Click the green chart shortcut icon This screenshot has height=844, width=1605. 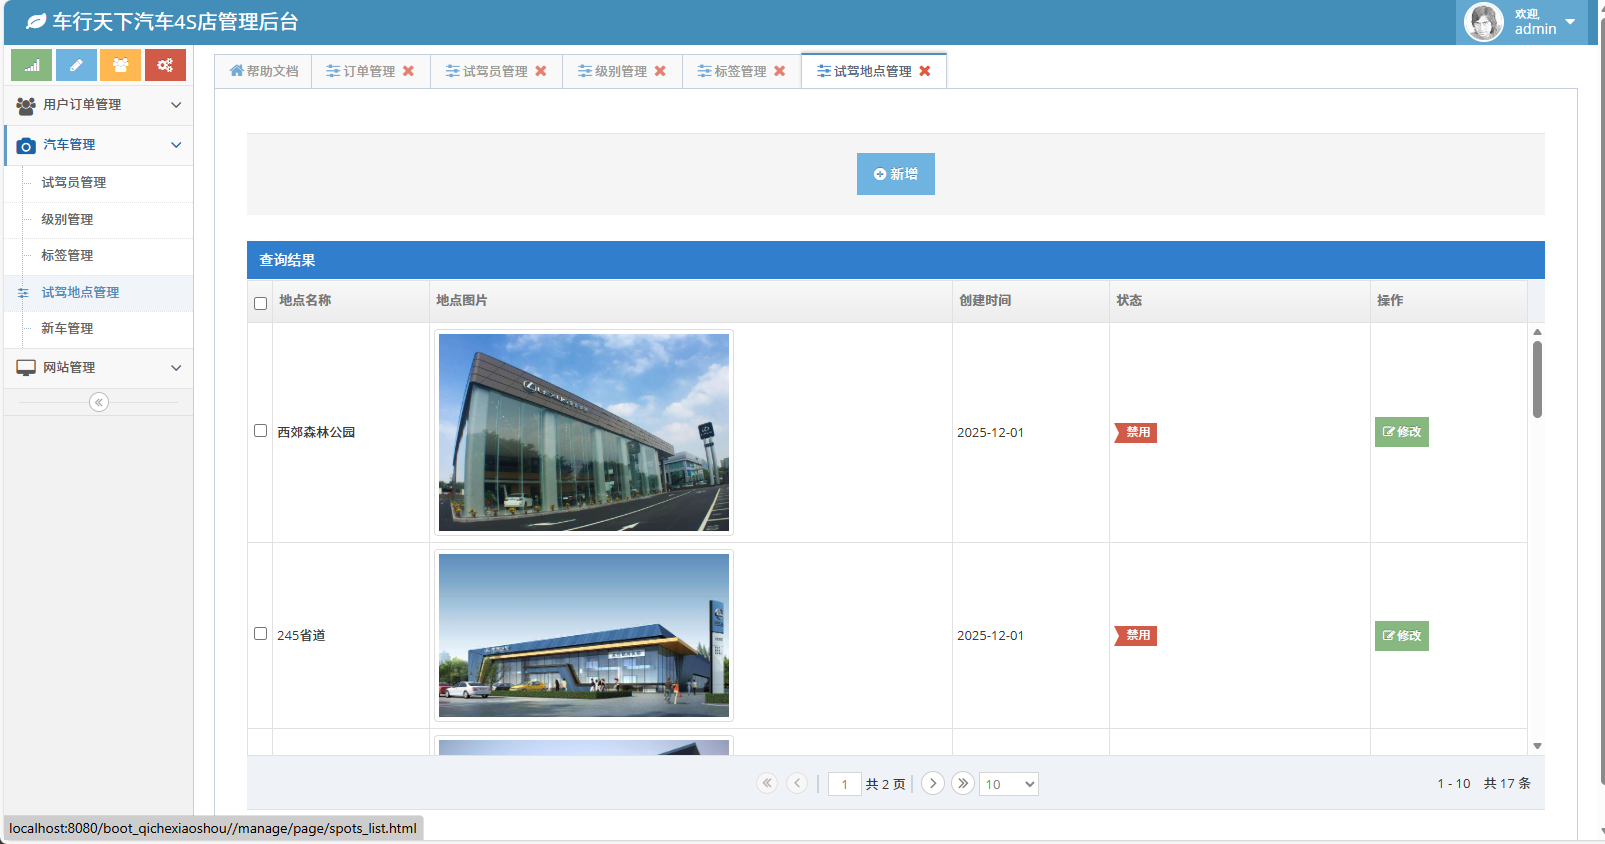point(31,65)
